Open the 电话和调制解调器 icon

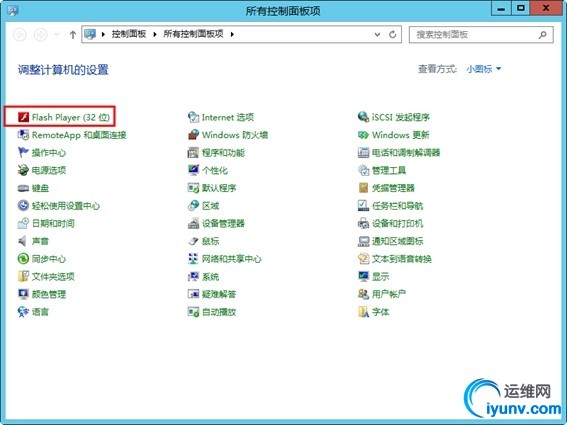[363, 152]
